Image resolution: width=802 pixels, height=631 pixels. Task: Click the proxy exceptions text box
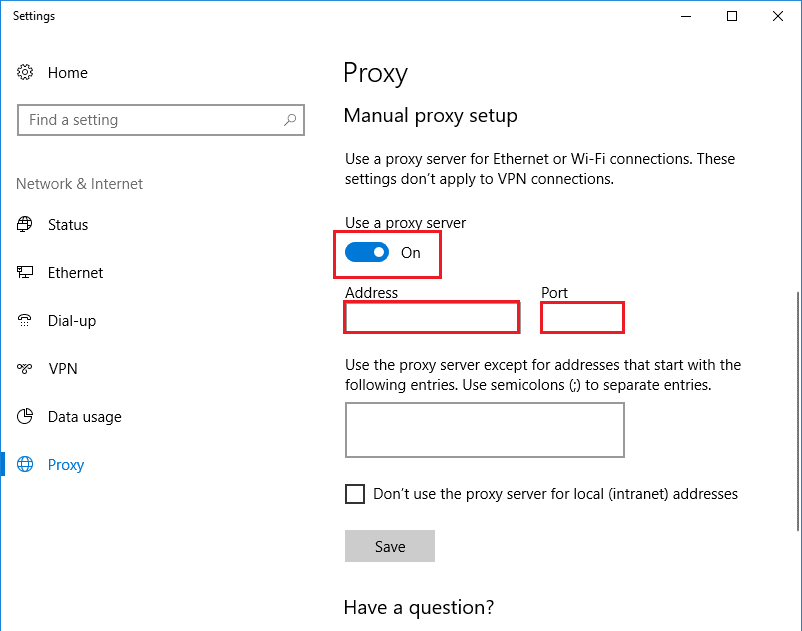484,430
